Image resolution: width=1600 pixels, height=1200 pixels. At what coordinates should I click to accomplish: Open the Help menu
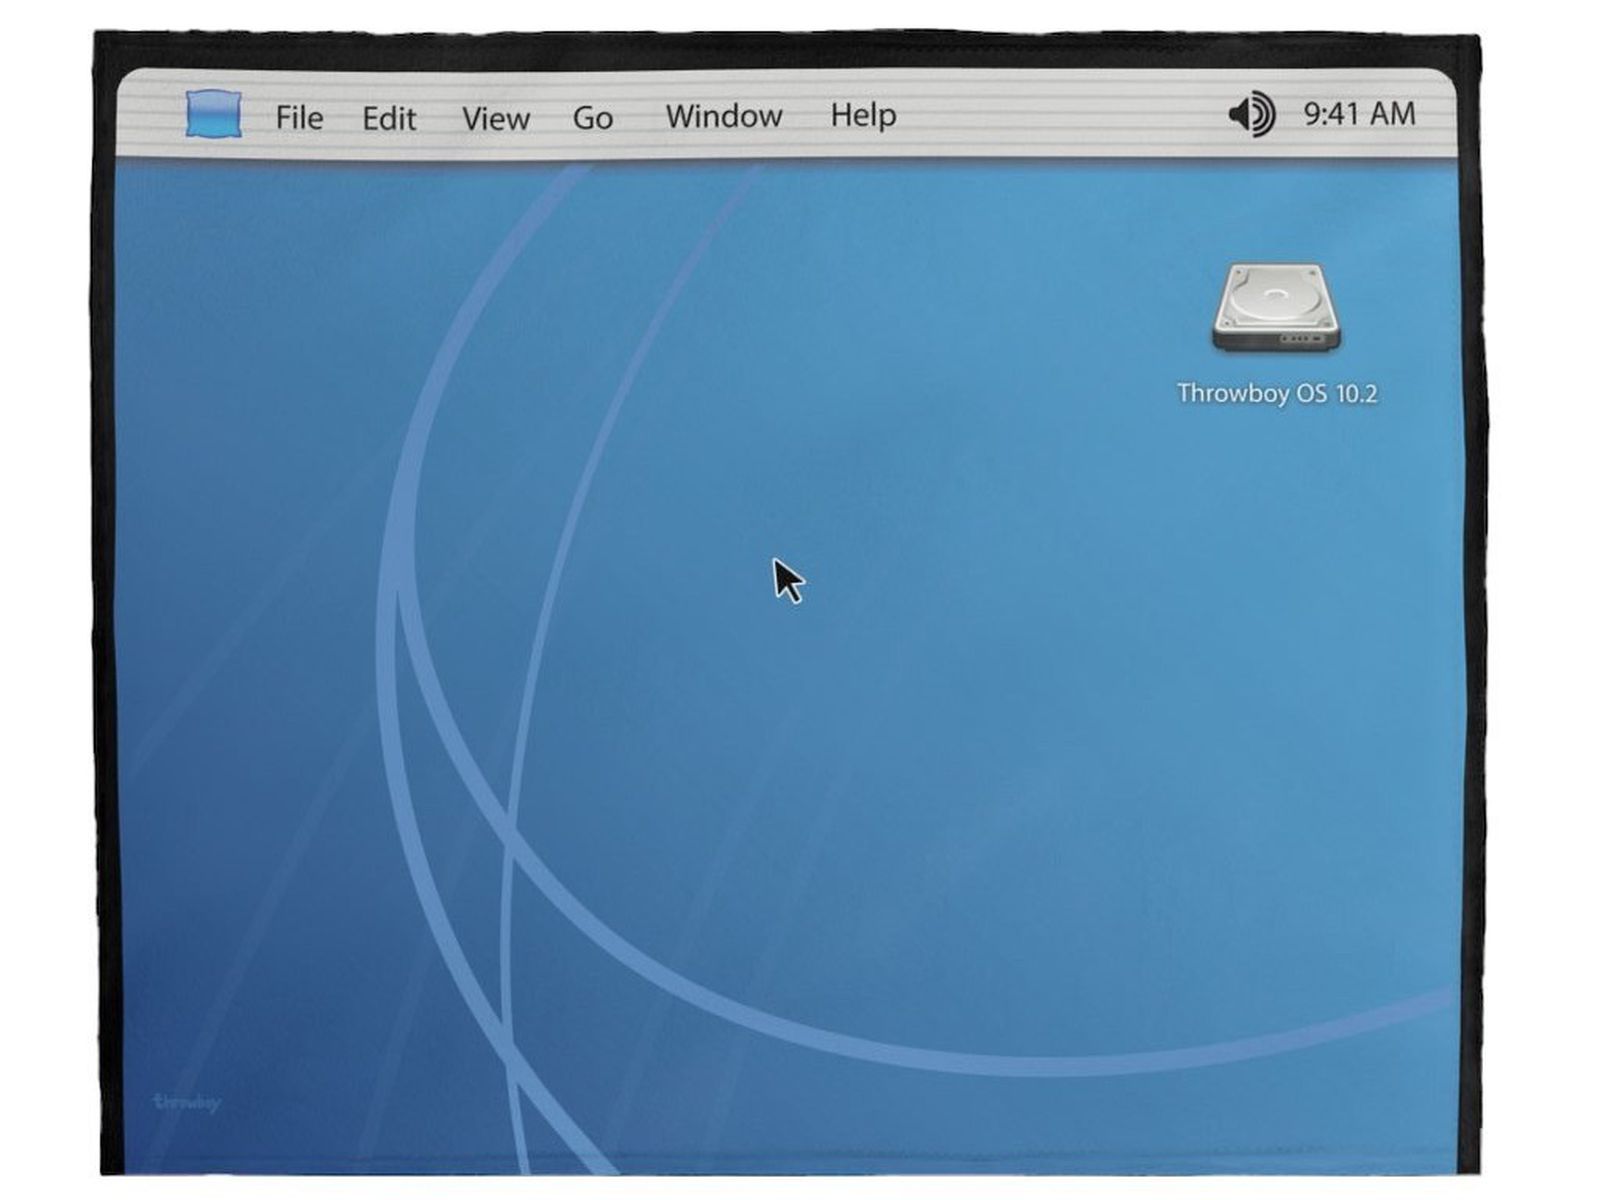862,116
